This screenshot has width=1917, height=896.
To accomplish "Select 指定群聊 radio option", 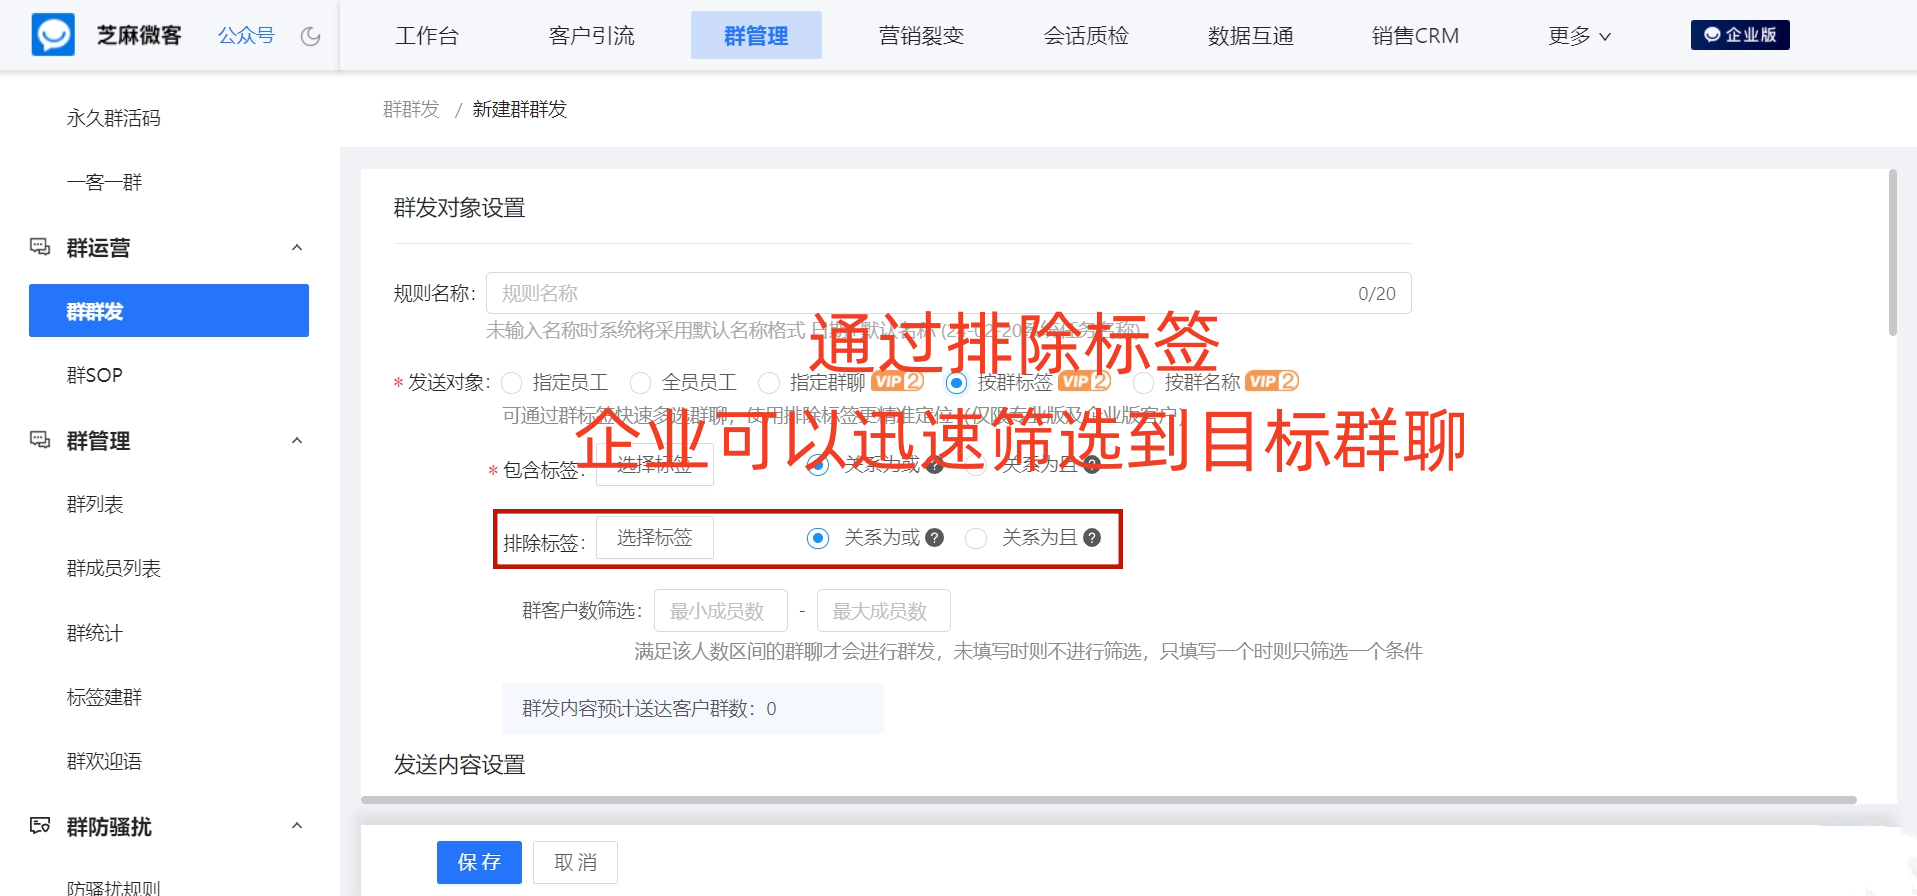I will [x=768, y=383].
